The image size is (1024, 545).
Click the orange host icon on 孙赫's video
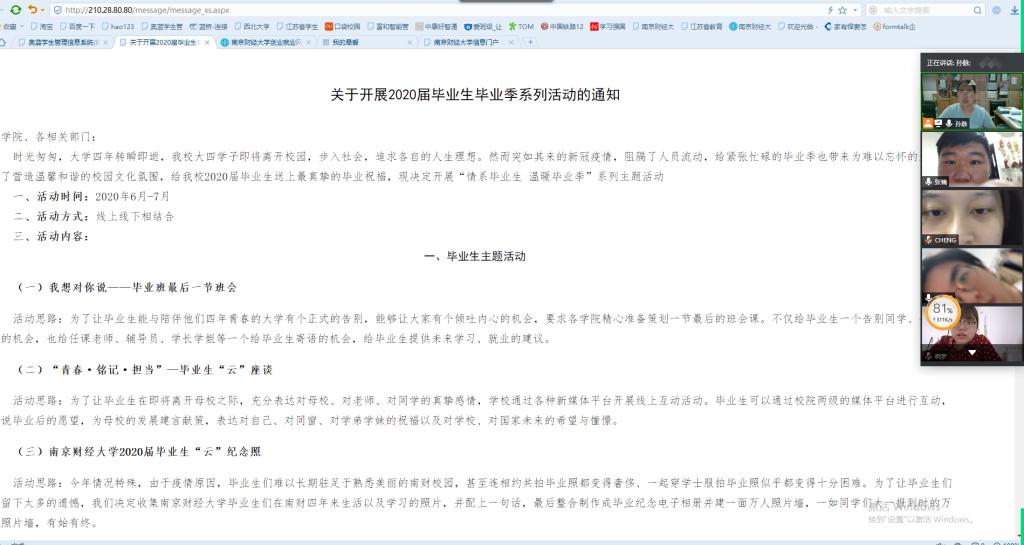[928, 123]
